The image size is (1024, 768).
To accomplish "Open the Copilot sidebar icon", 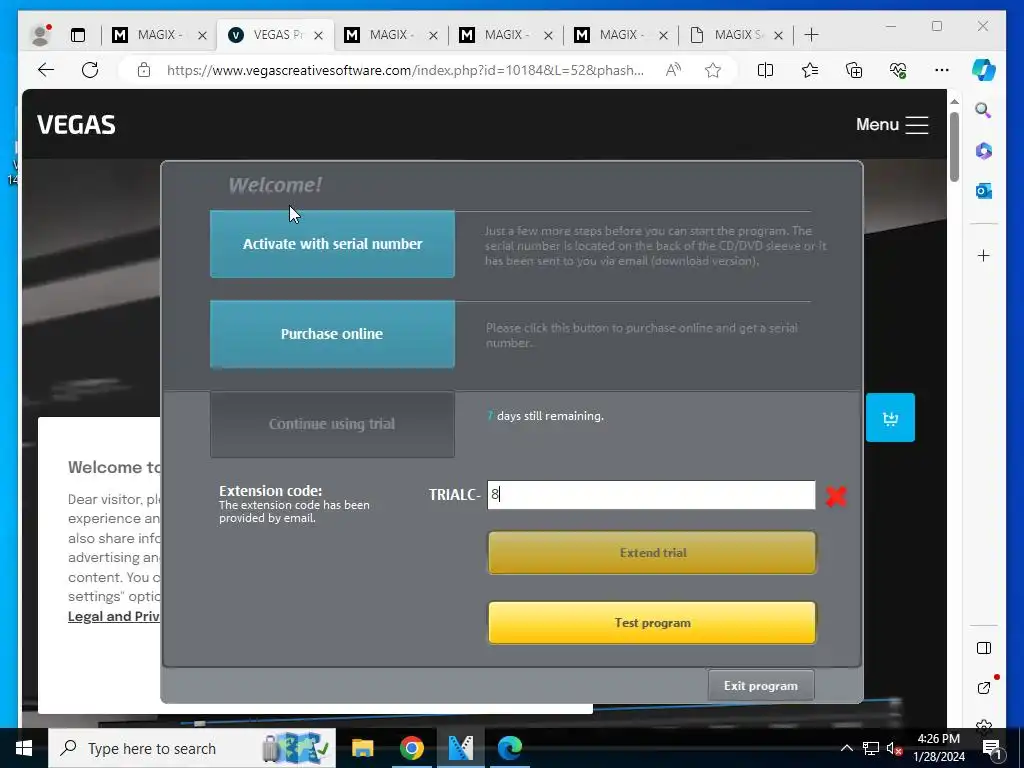I will (984, 70).
